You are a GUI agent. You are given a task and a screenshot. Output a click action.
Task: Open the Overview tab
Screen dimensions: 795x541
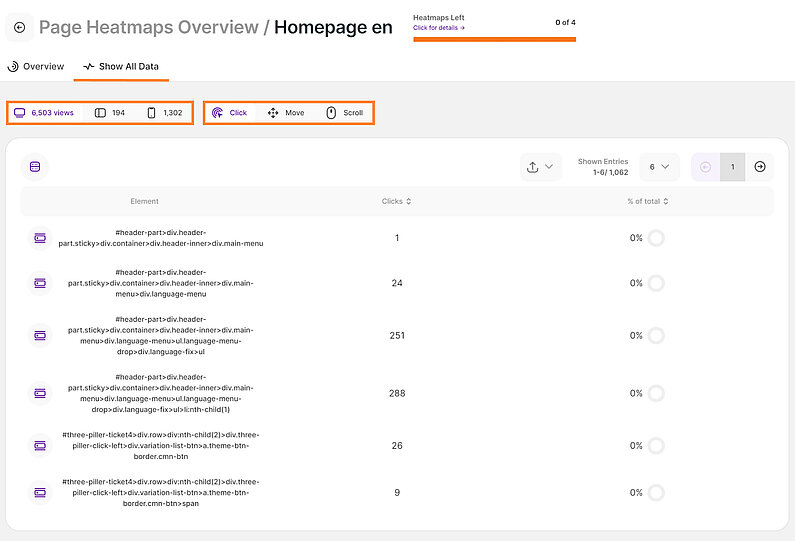pos(36,67)
